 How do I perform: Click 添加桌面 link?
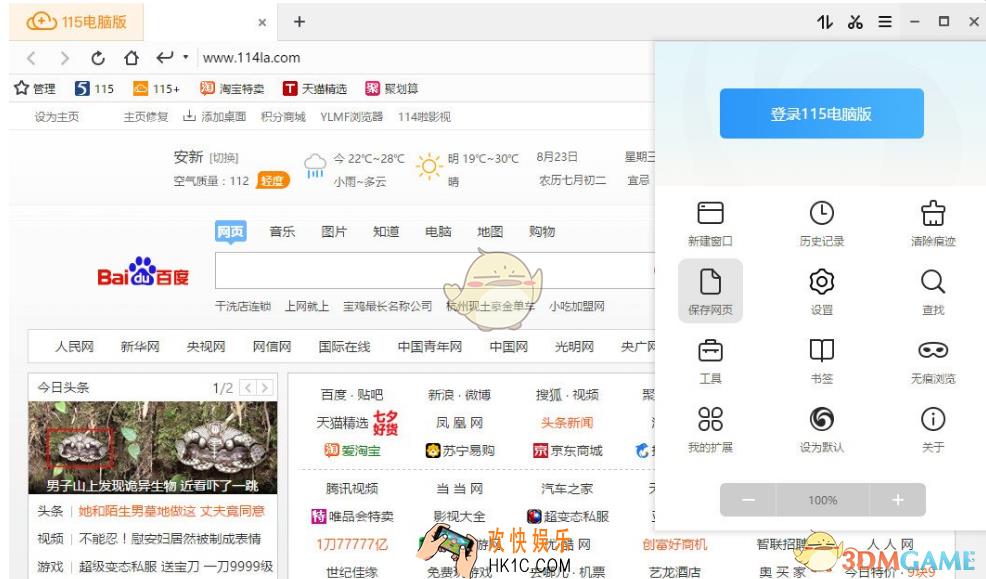(214, 117)
